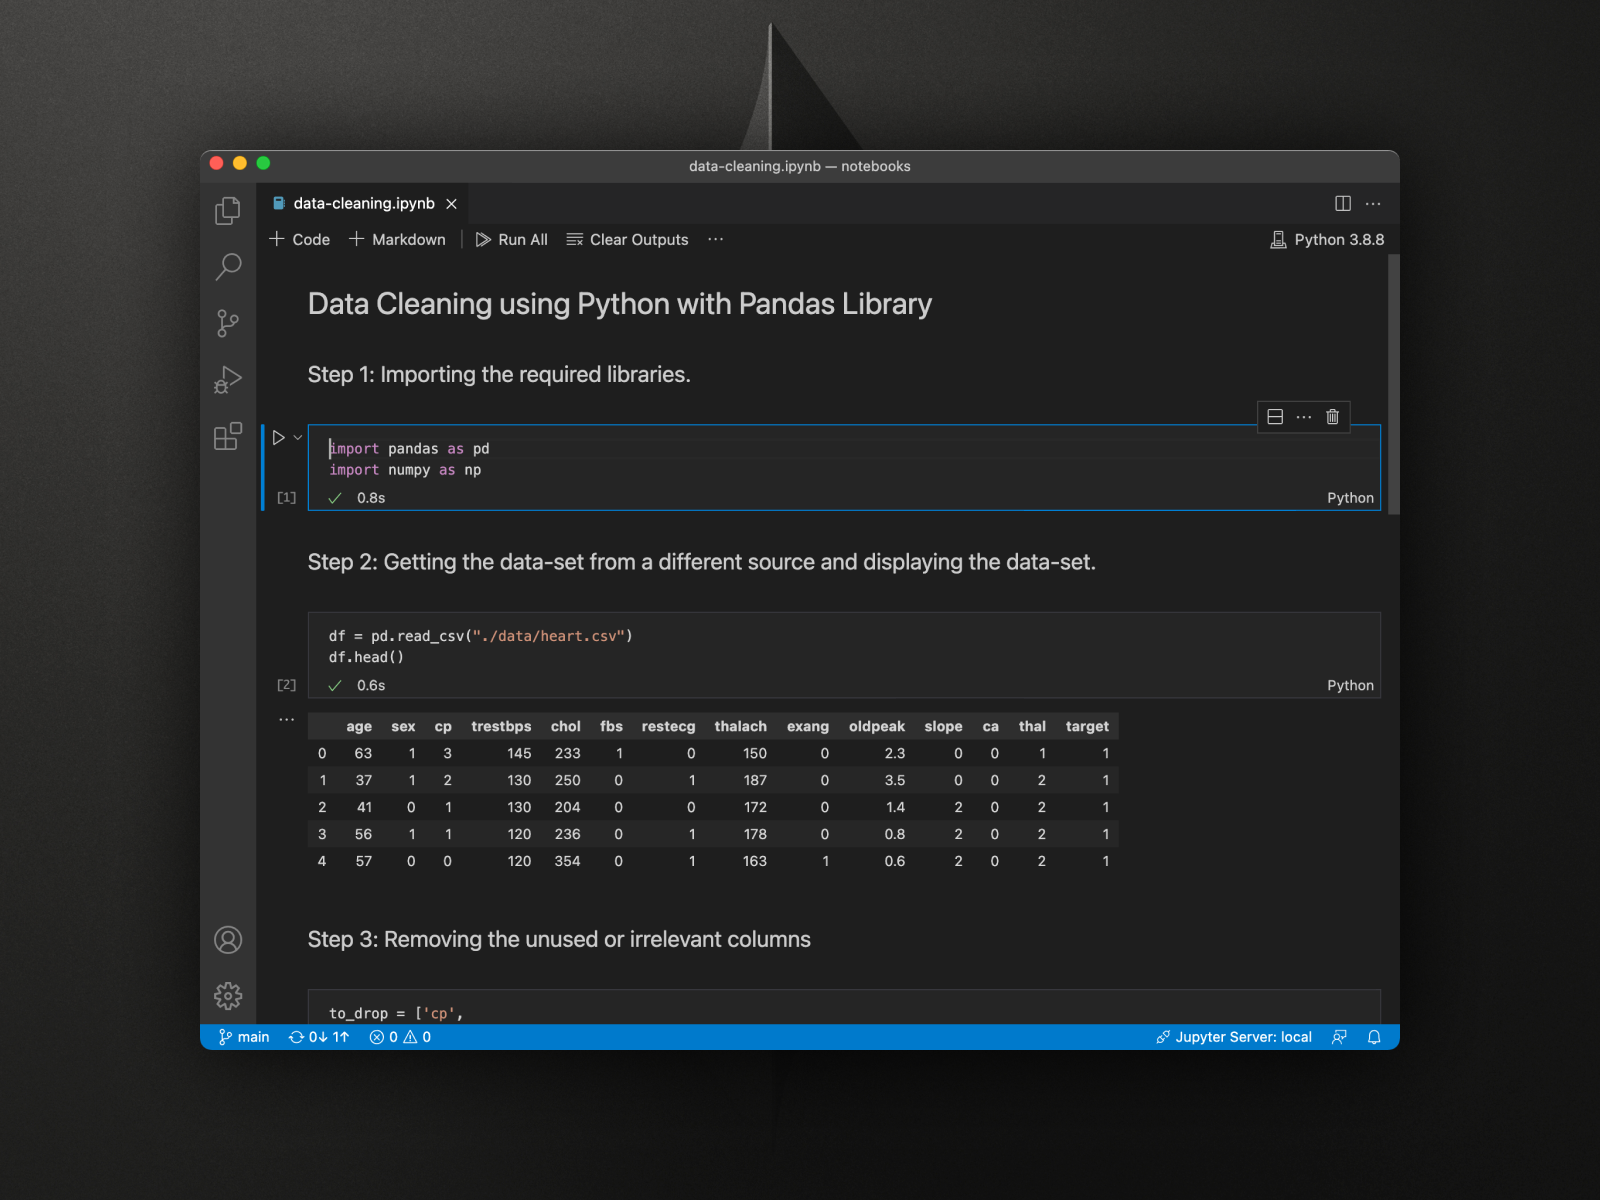Open the Manage gear settings icon
The height and width of the screenshot is (1200, 1600).
coord(228,996)
